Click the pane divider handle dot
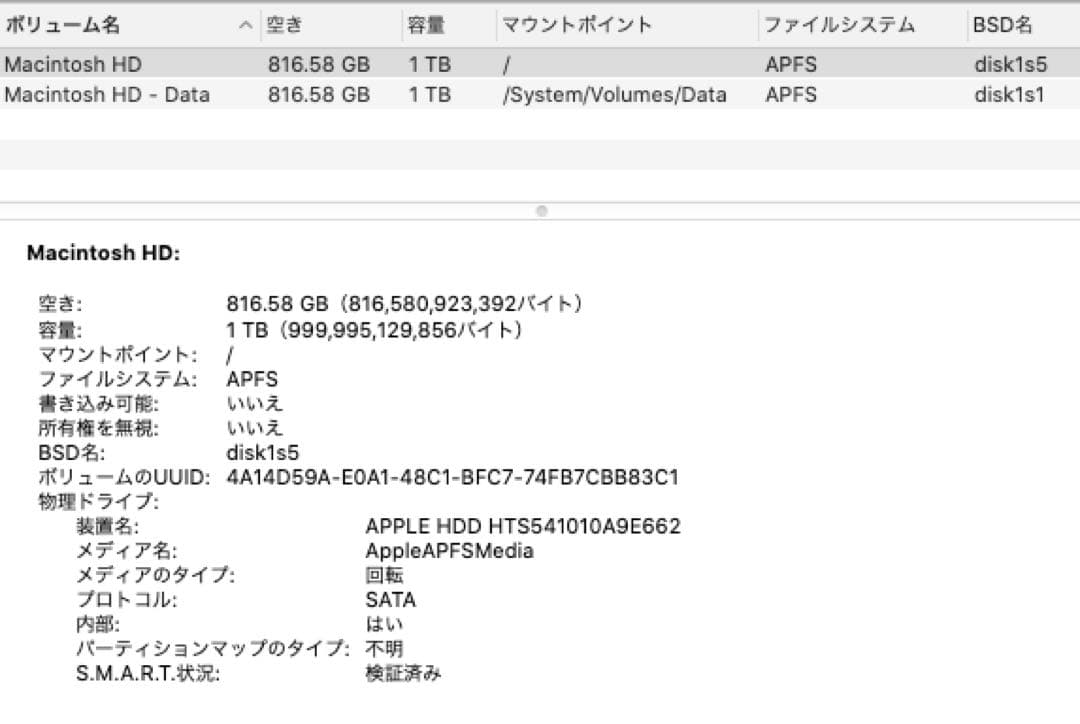1080x724 pixels. [541, 210]
